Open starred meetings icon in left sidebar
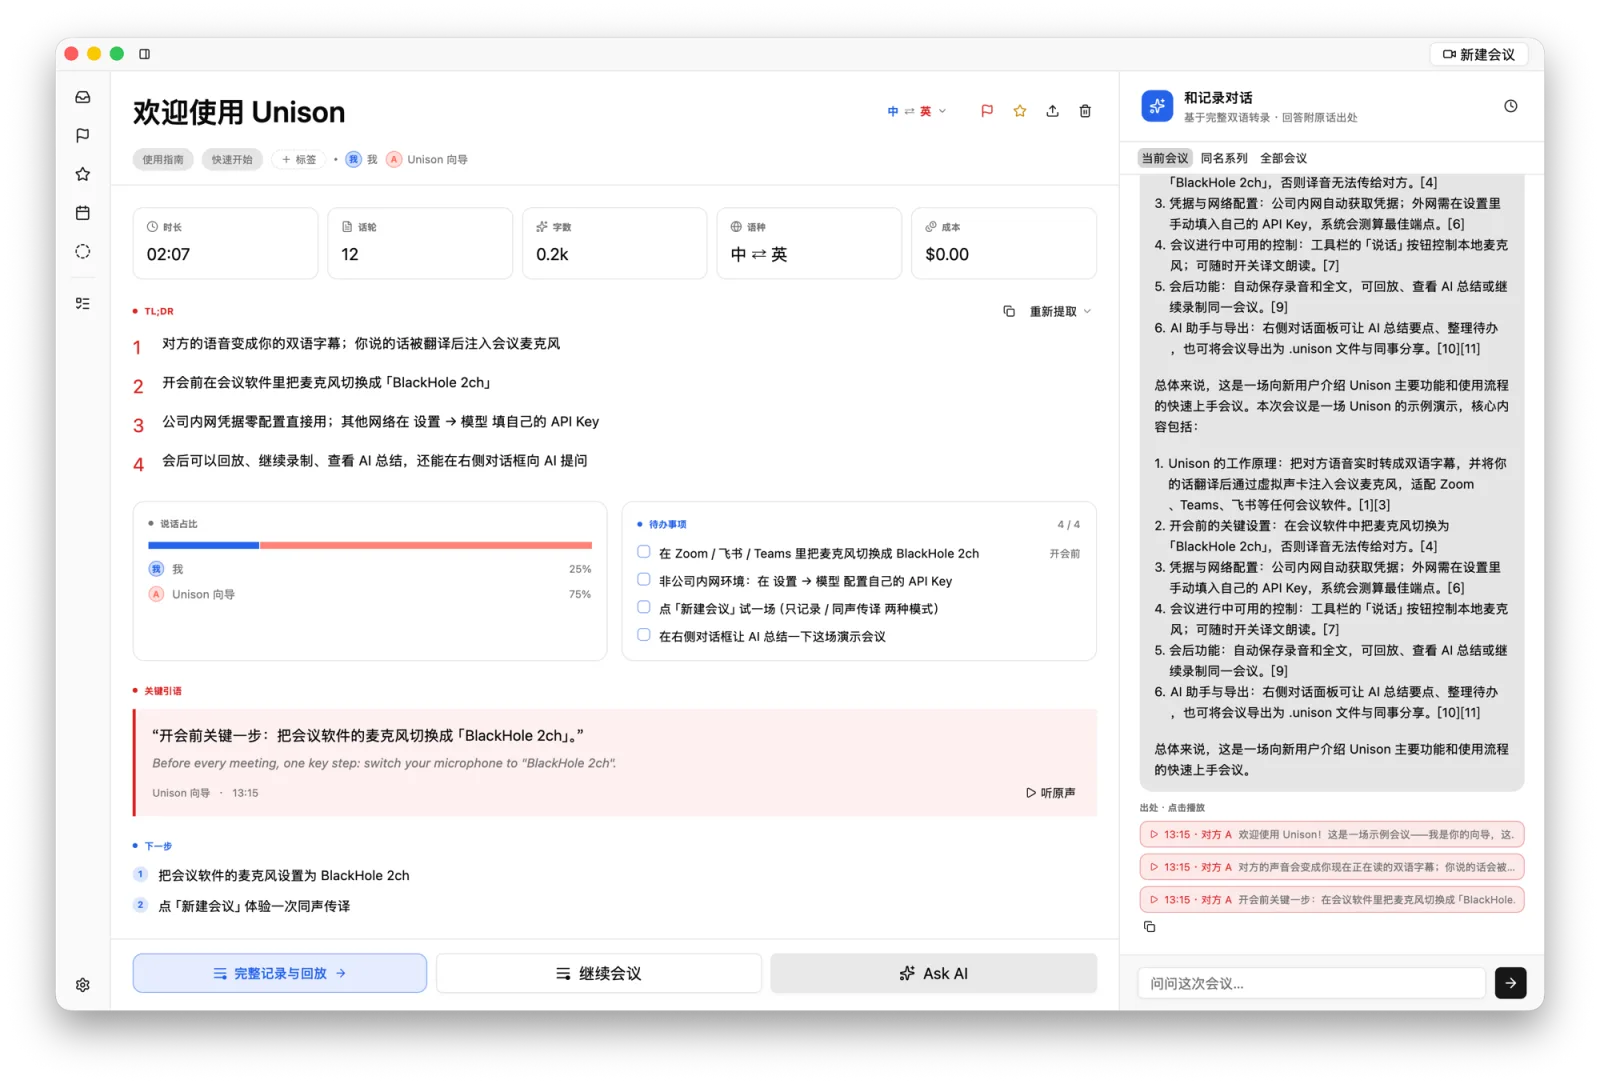Viewport: 1600px width, 1084px height. coord(83,174)
